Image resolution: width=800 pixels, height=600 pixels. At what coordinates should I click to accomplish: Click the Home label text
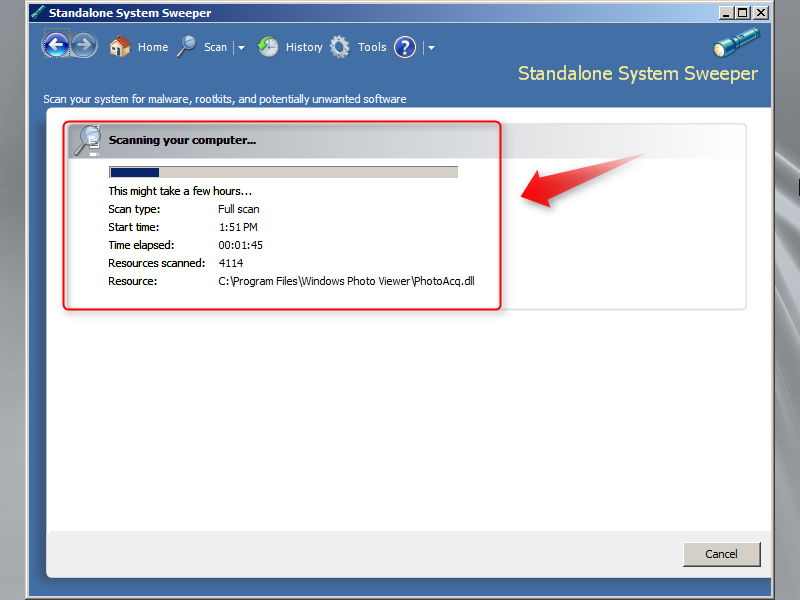[153, 46]
